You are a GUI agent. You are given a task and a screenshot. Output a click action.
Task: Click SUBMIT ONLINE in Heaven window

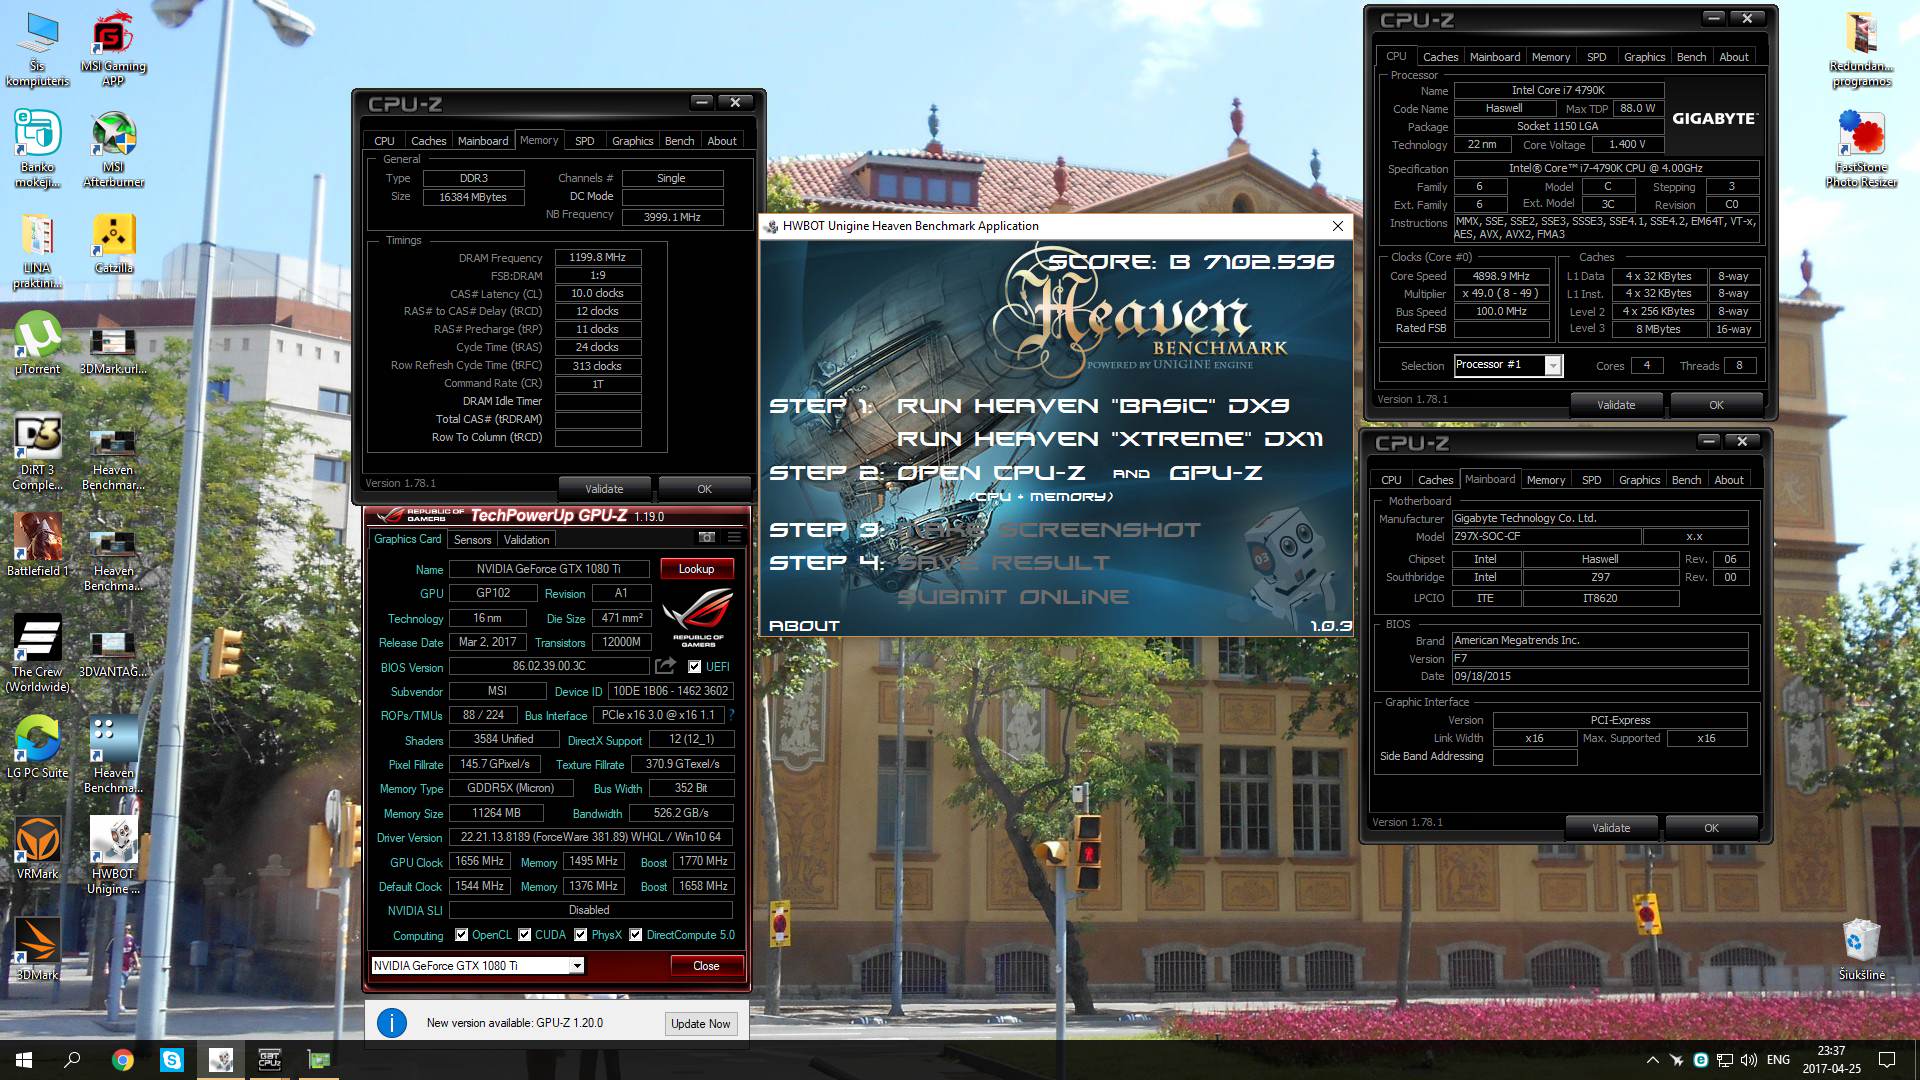point(1013,597)
